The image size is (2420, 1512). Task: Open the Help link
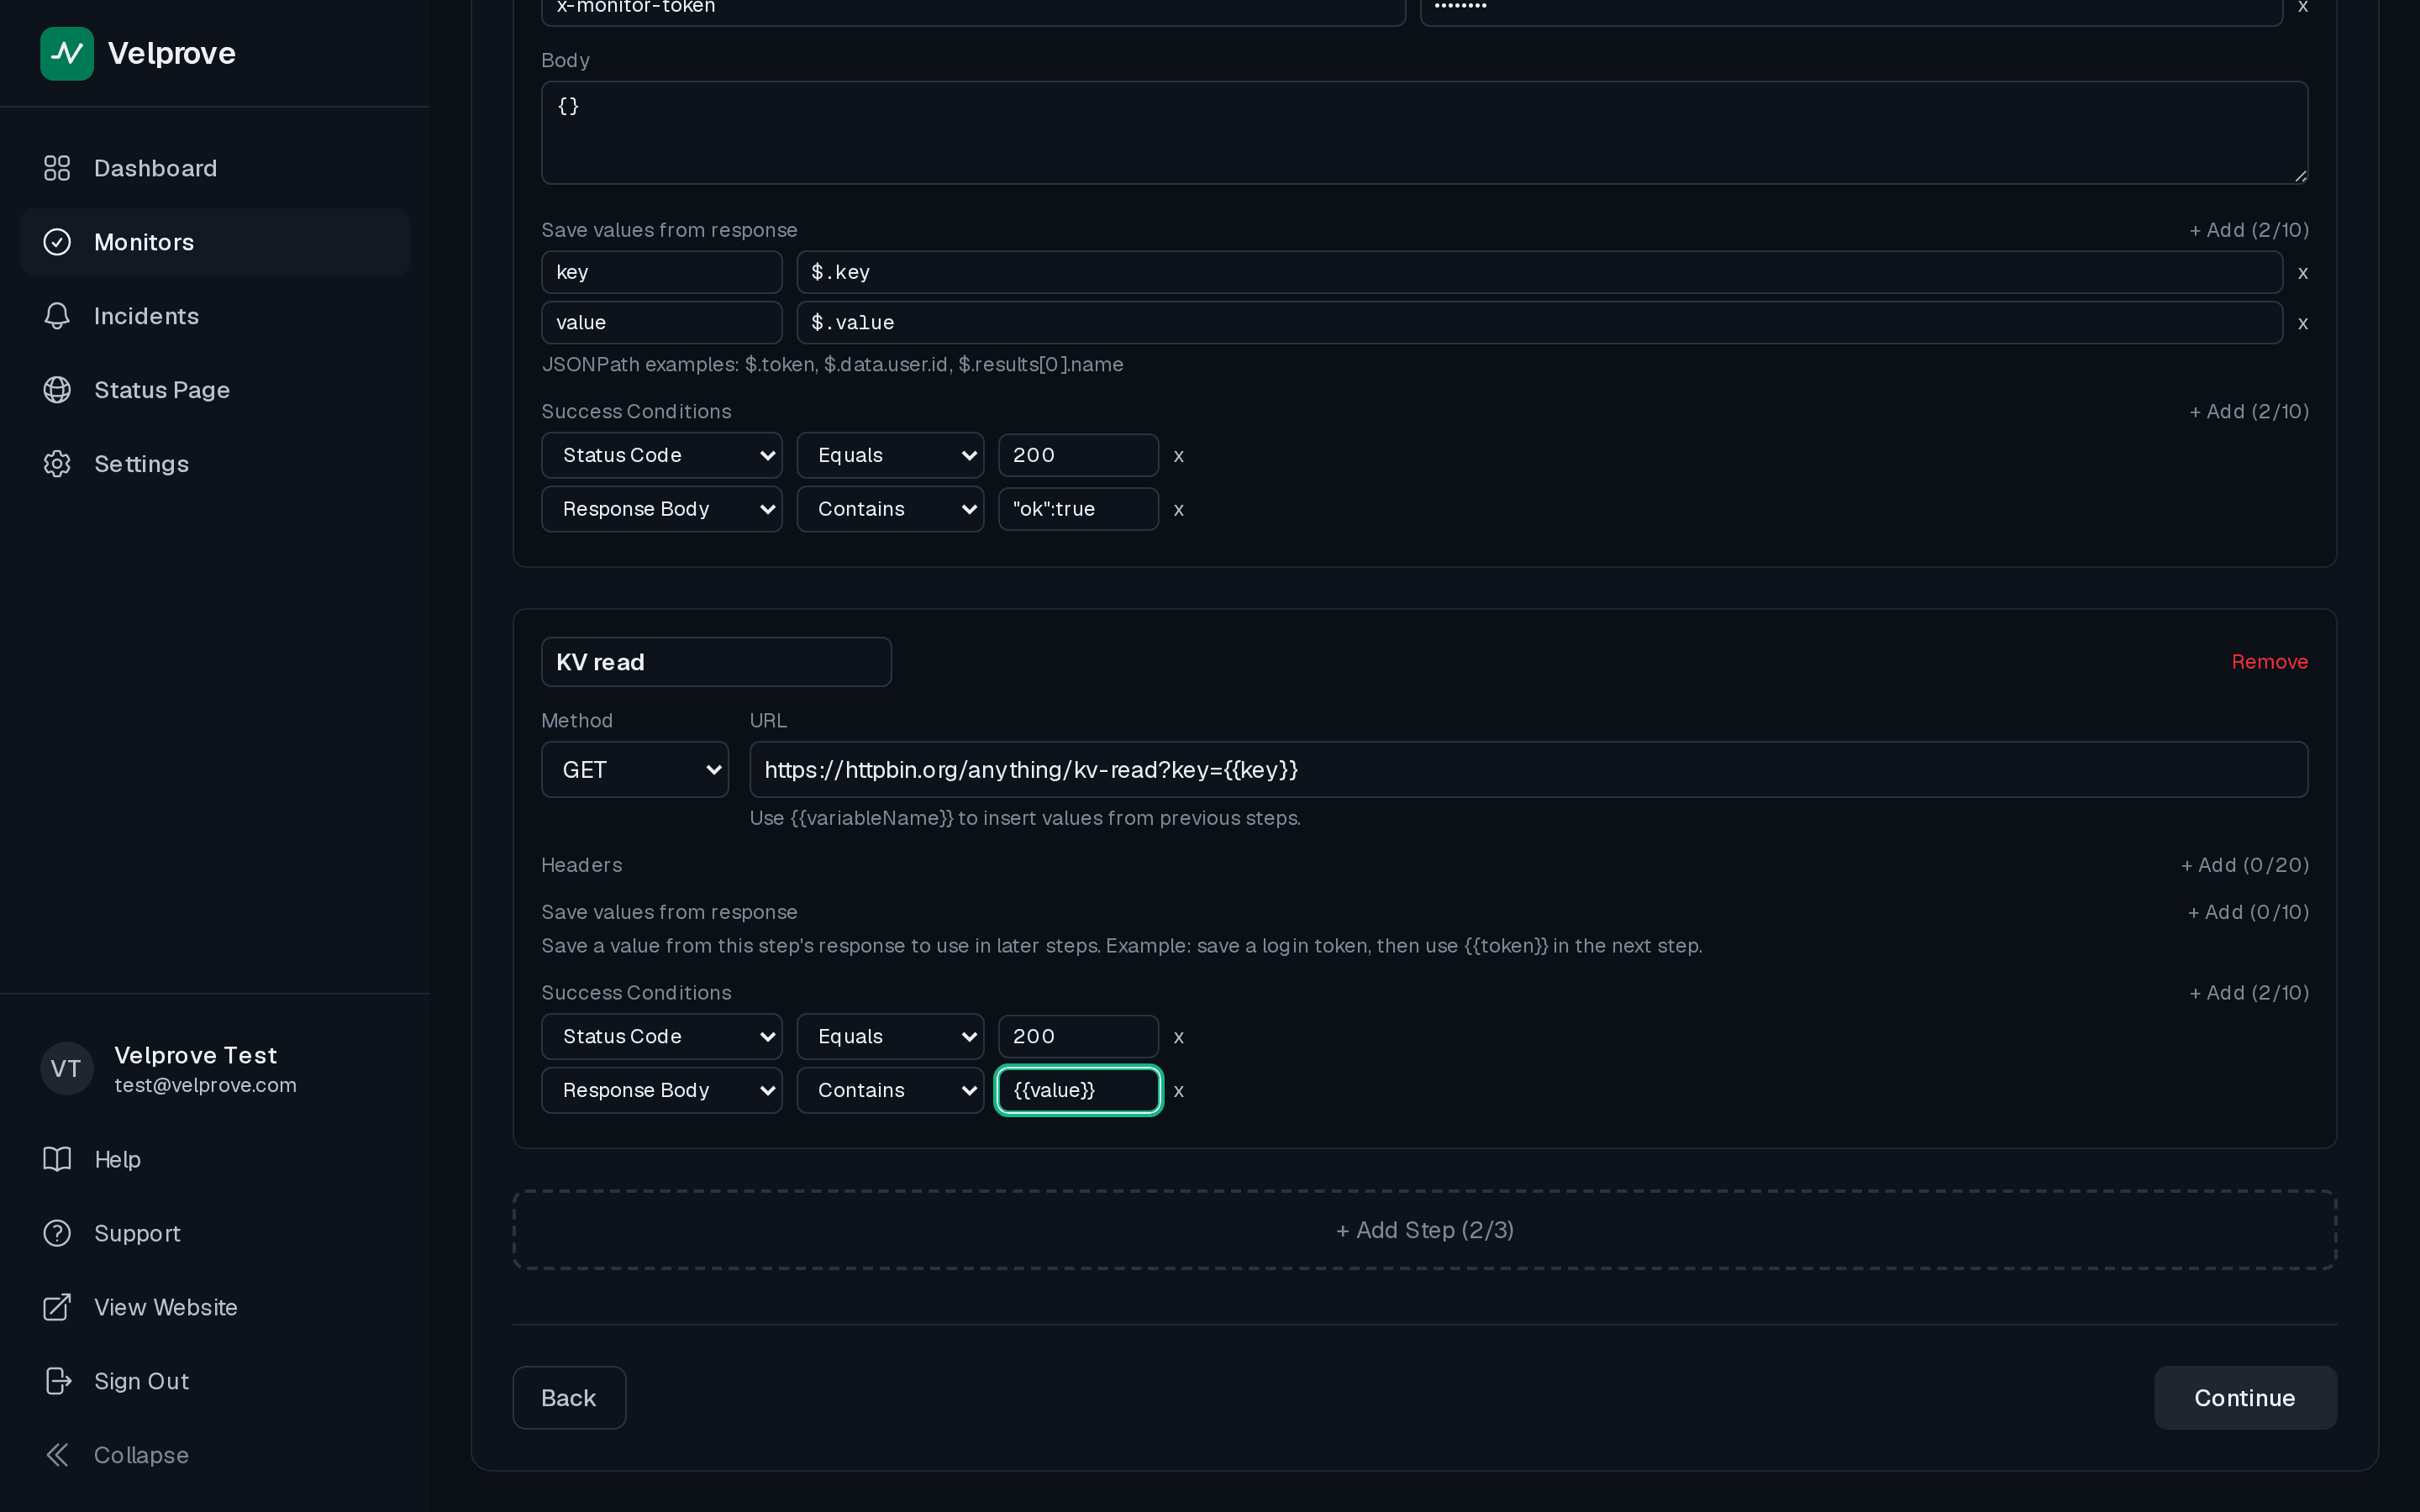tap(215, 1159)
